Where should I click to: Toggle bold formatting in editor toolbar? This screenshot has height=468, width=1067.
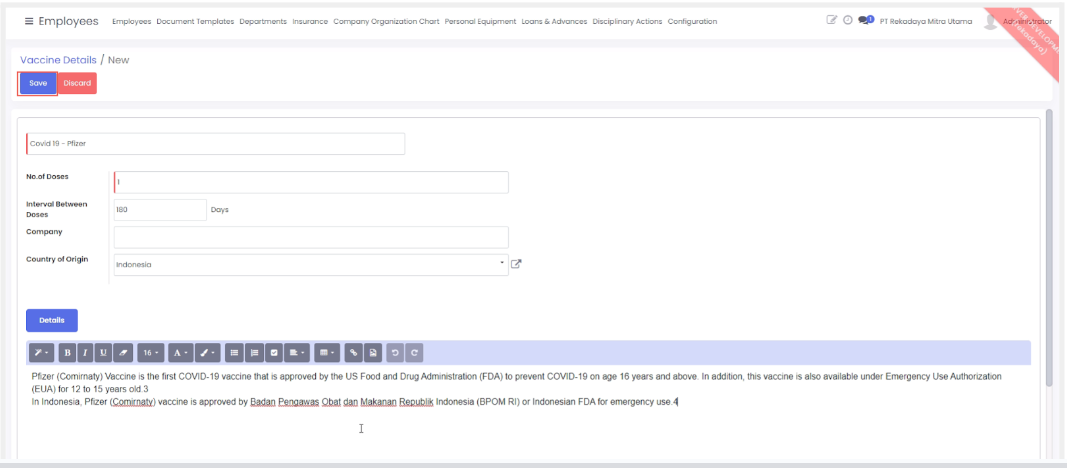click(x=68, y=353)
